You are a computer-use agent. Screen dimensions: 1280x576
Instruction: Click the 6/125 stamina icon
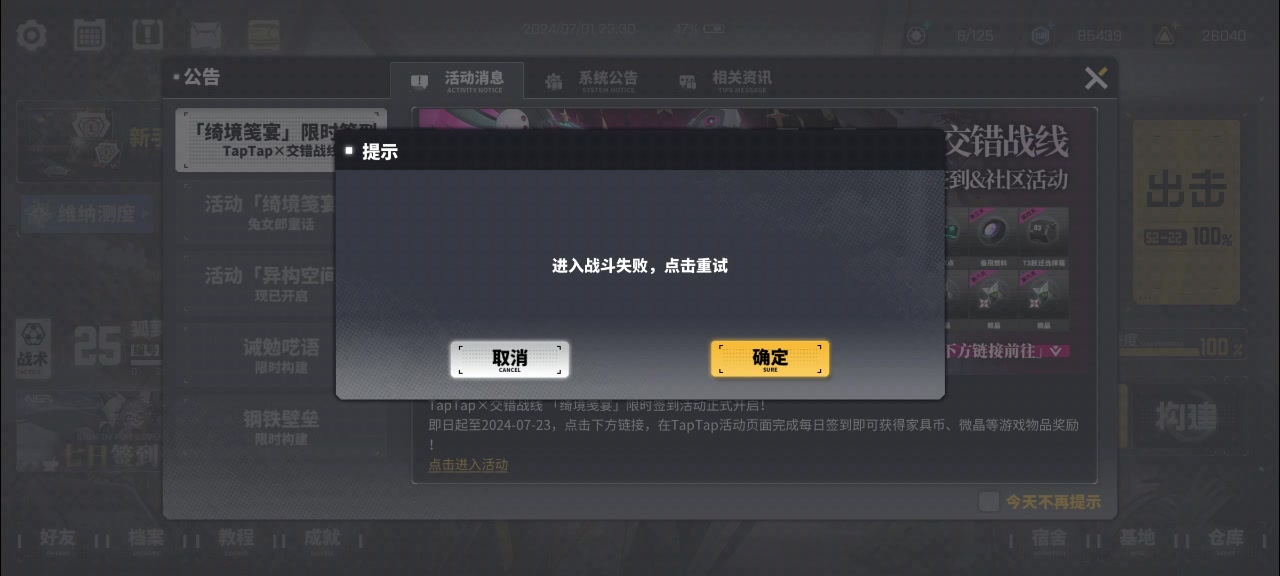pyautogui.click(x=916, y=35)
